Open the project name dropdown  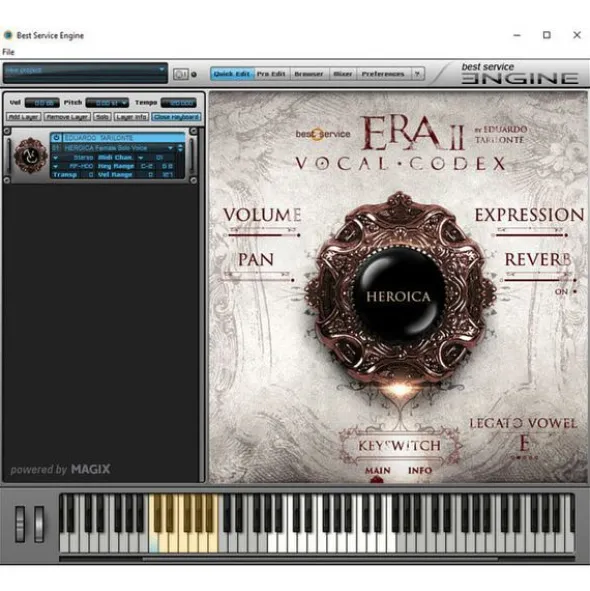point(162,70)
